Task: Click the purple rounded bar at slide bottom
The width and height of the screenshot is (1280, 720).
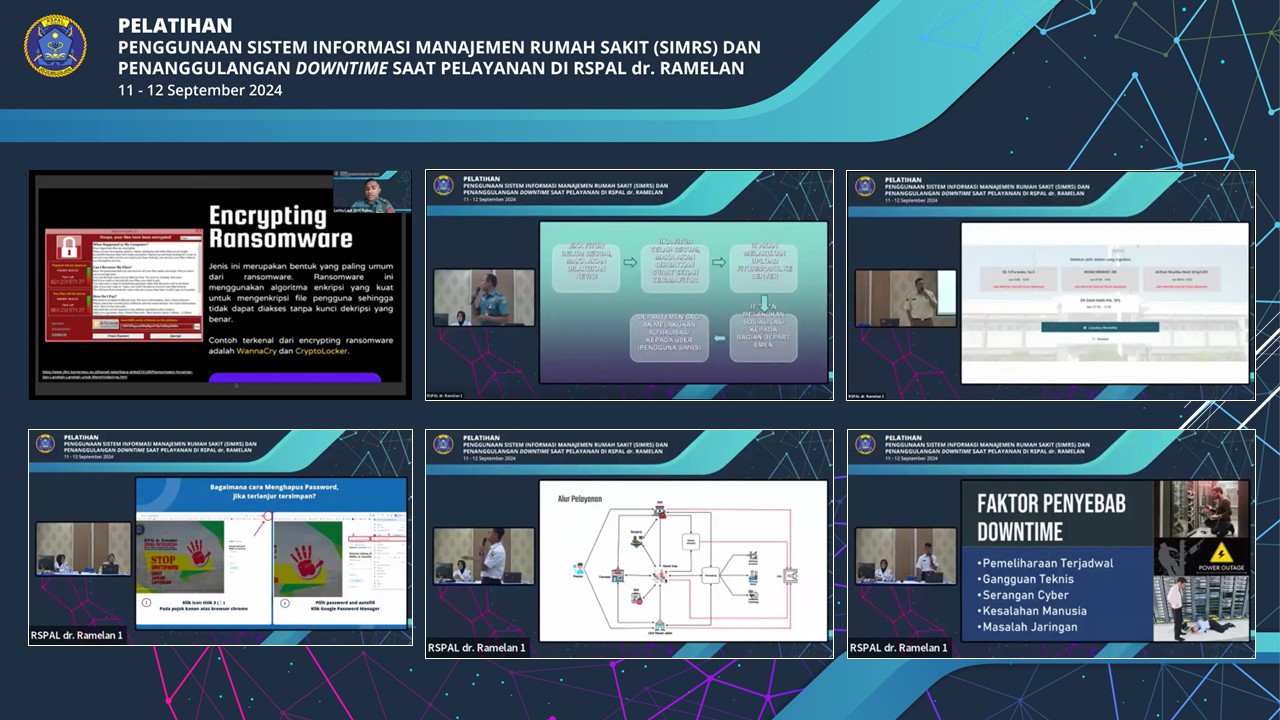Action: coord(294,378)
